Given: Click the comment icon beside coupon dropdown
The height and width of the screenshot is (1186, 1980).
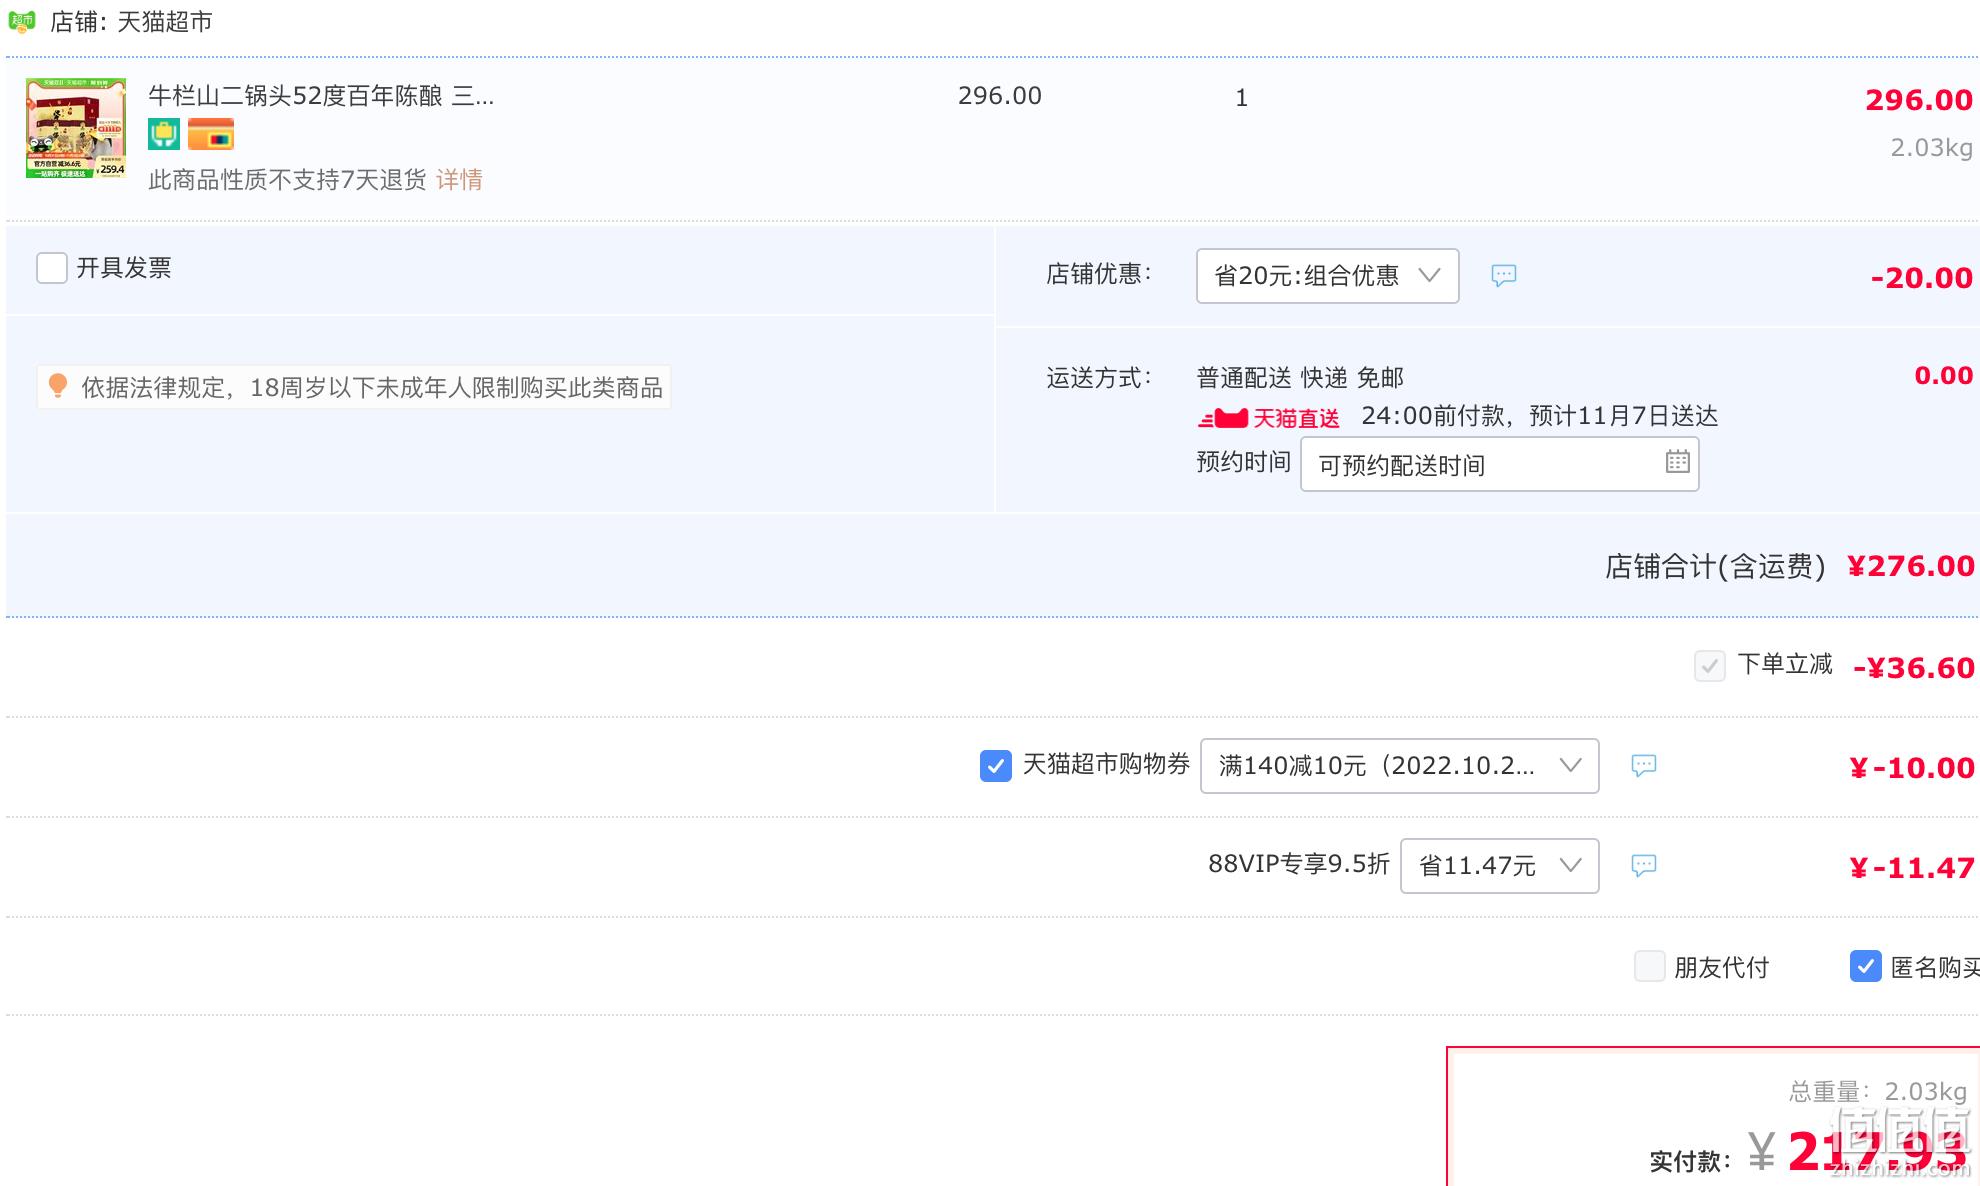Looking at the screenshot, I should click(x=1644, y=766).
